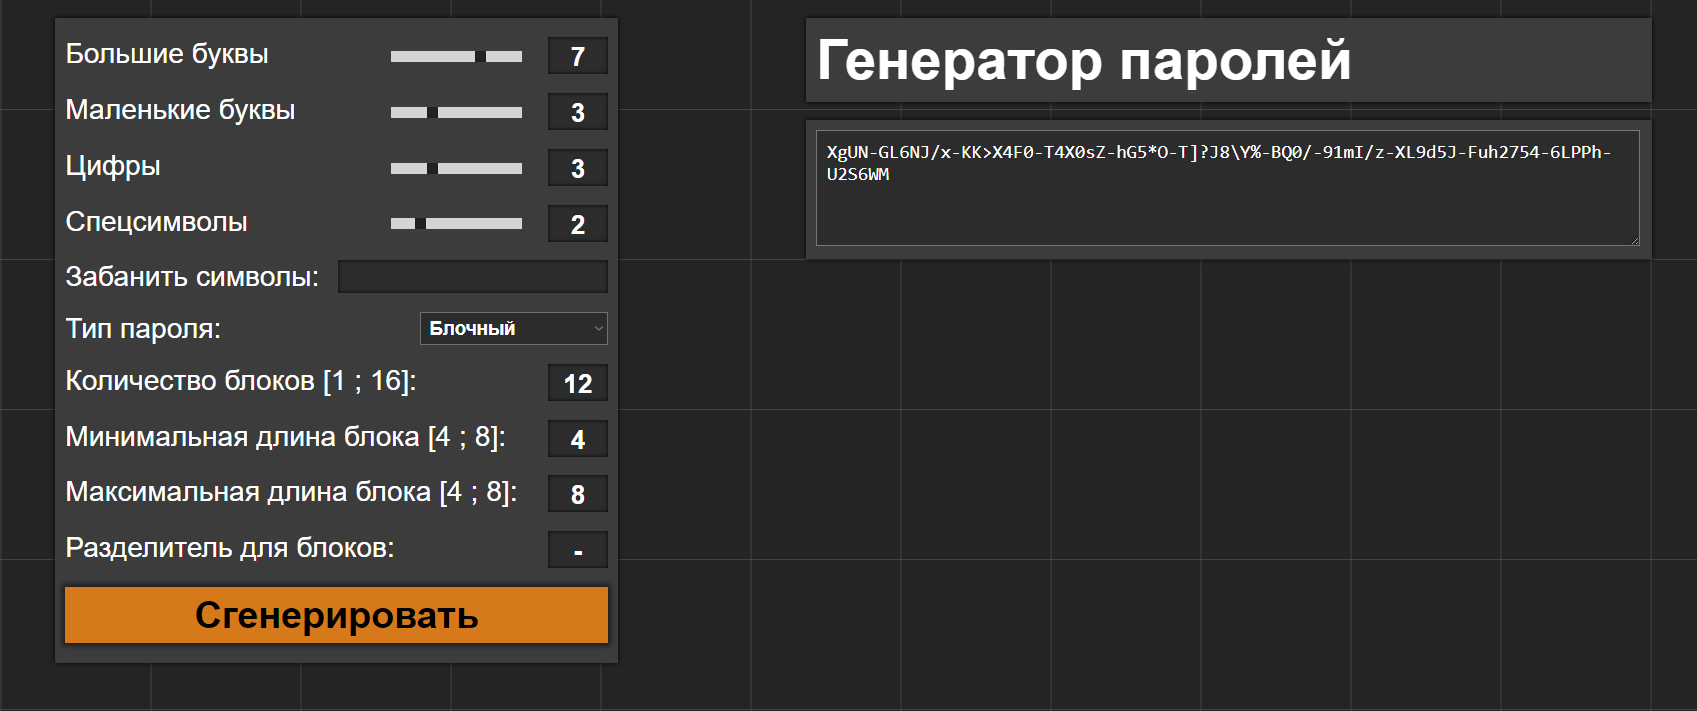Click the Максимальная длина блока field showing 8
The width and height of the screenshot is (1697, 711).
(578, 494)
